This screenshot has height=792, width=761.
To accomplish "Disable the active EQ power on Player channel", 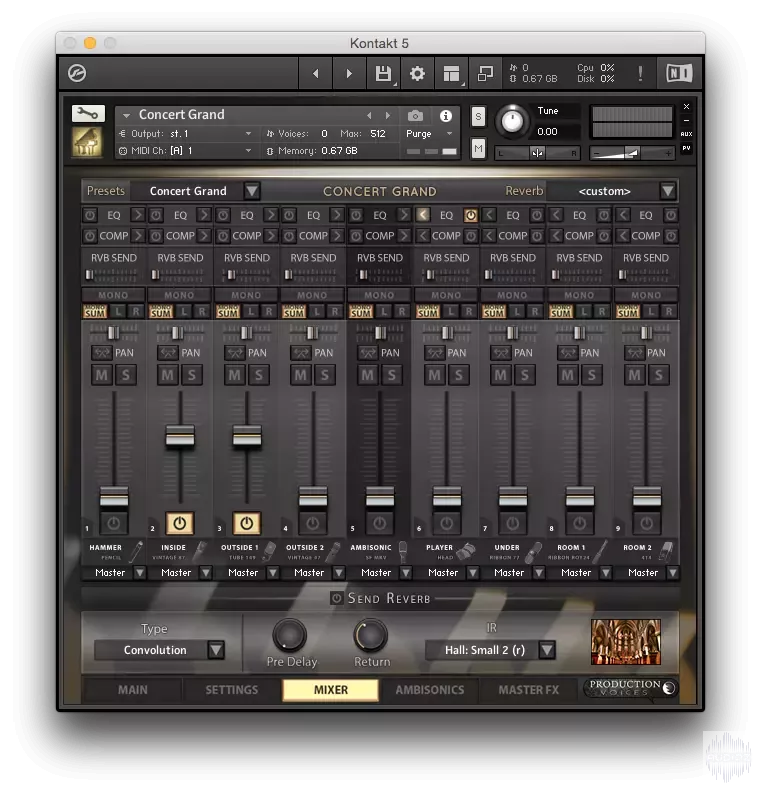I will 470,215.
